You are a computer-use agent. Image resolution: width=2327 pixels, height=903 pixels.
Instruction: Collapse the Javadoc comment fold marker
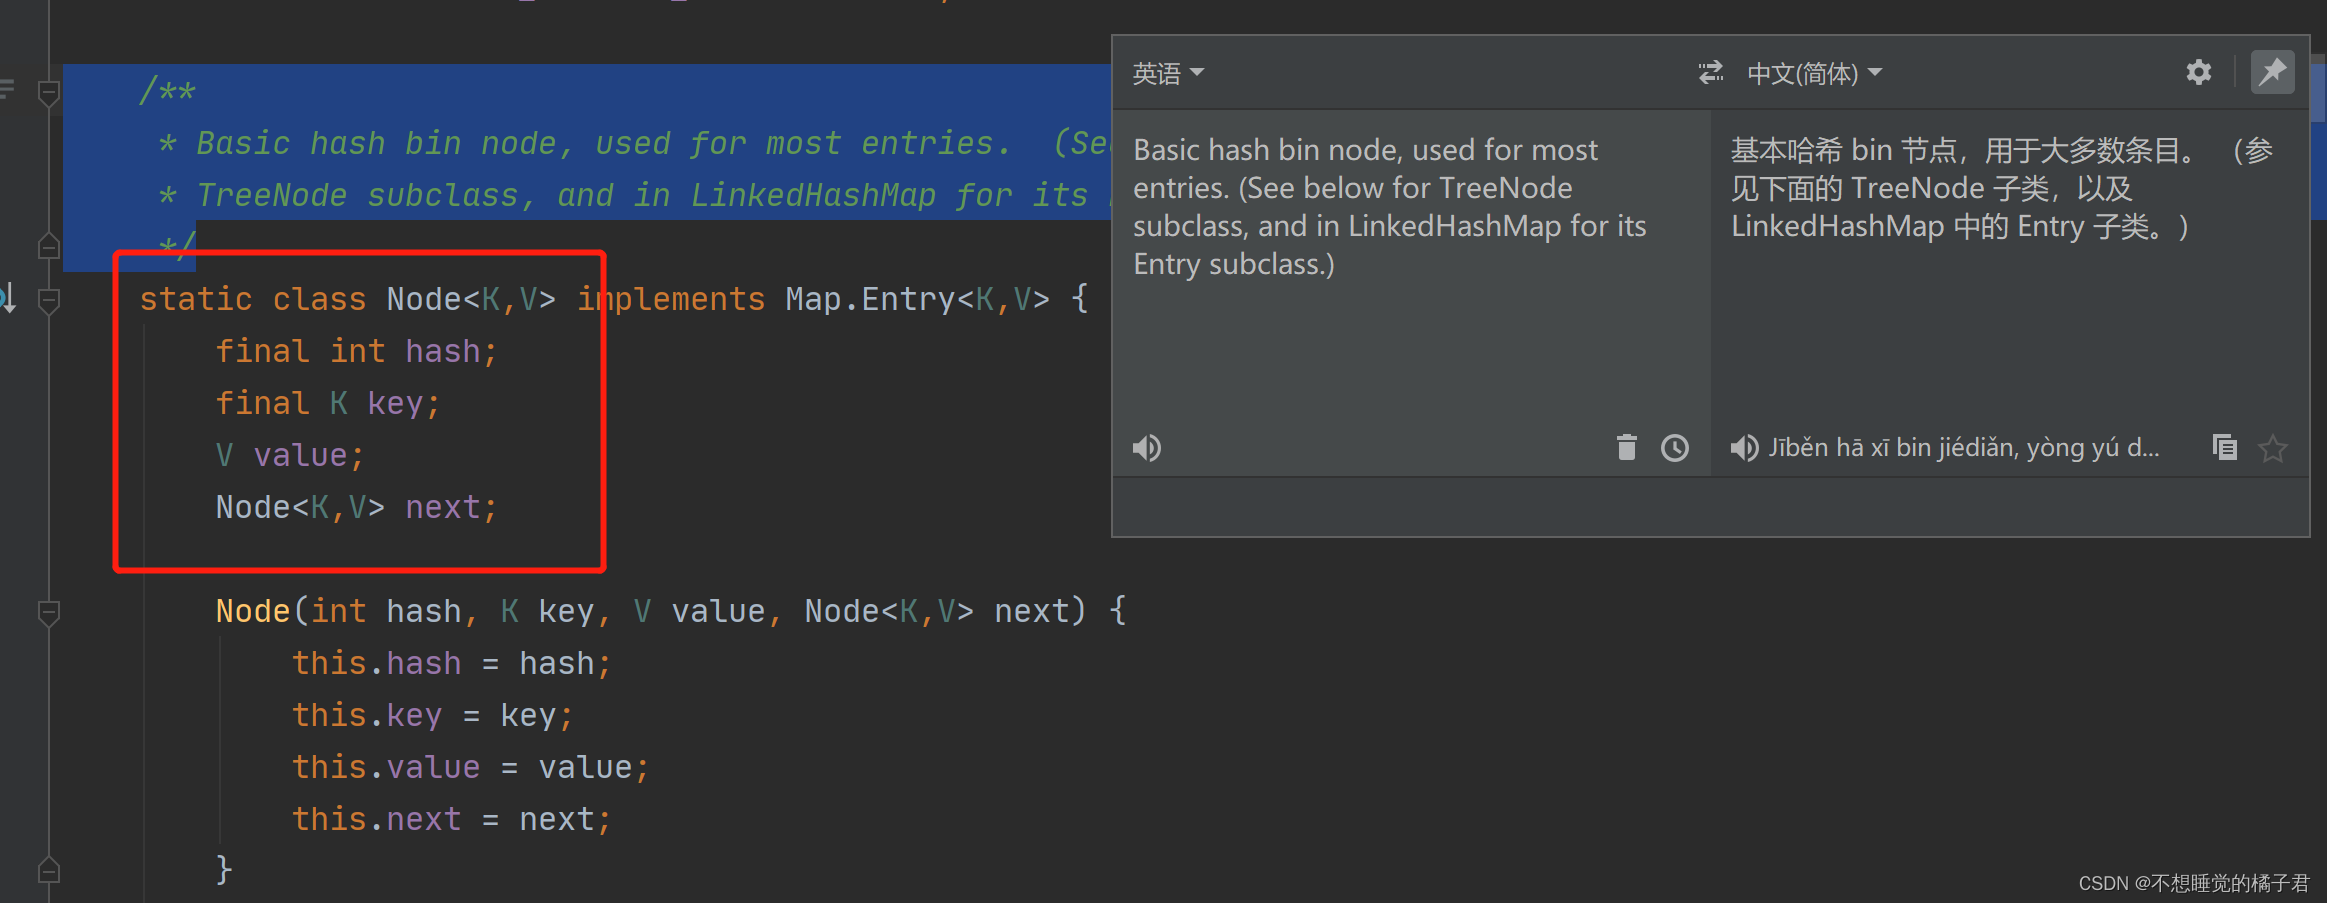(48, 93)
